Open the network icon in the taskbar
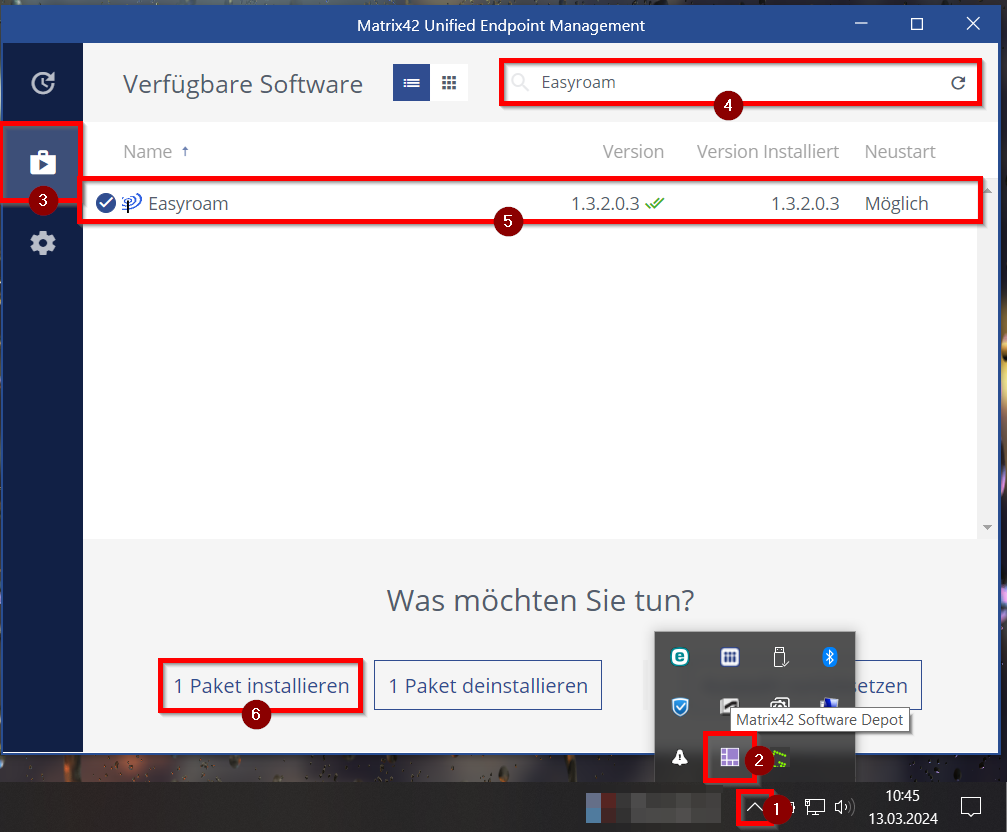1007x832 pixels. (x=815, y=807)
